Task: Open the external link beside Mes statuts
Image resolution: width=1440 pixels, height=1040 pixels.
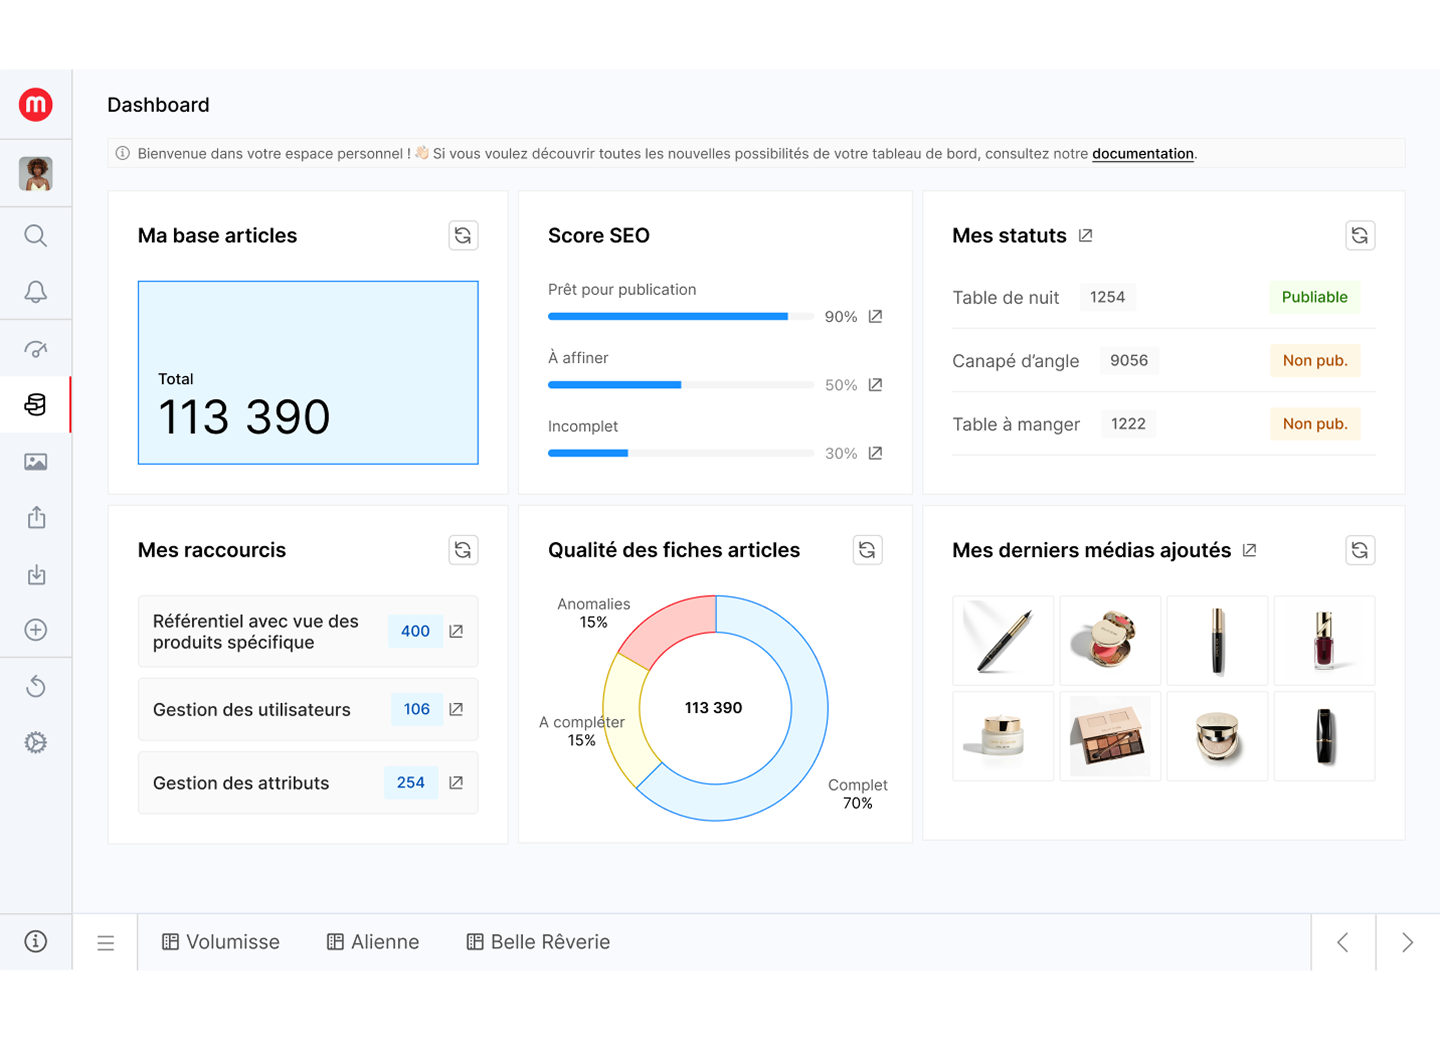Action: [1086, 236]
